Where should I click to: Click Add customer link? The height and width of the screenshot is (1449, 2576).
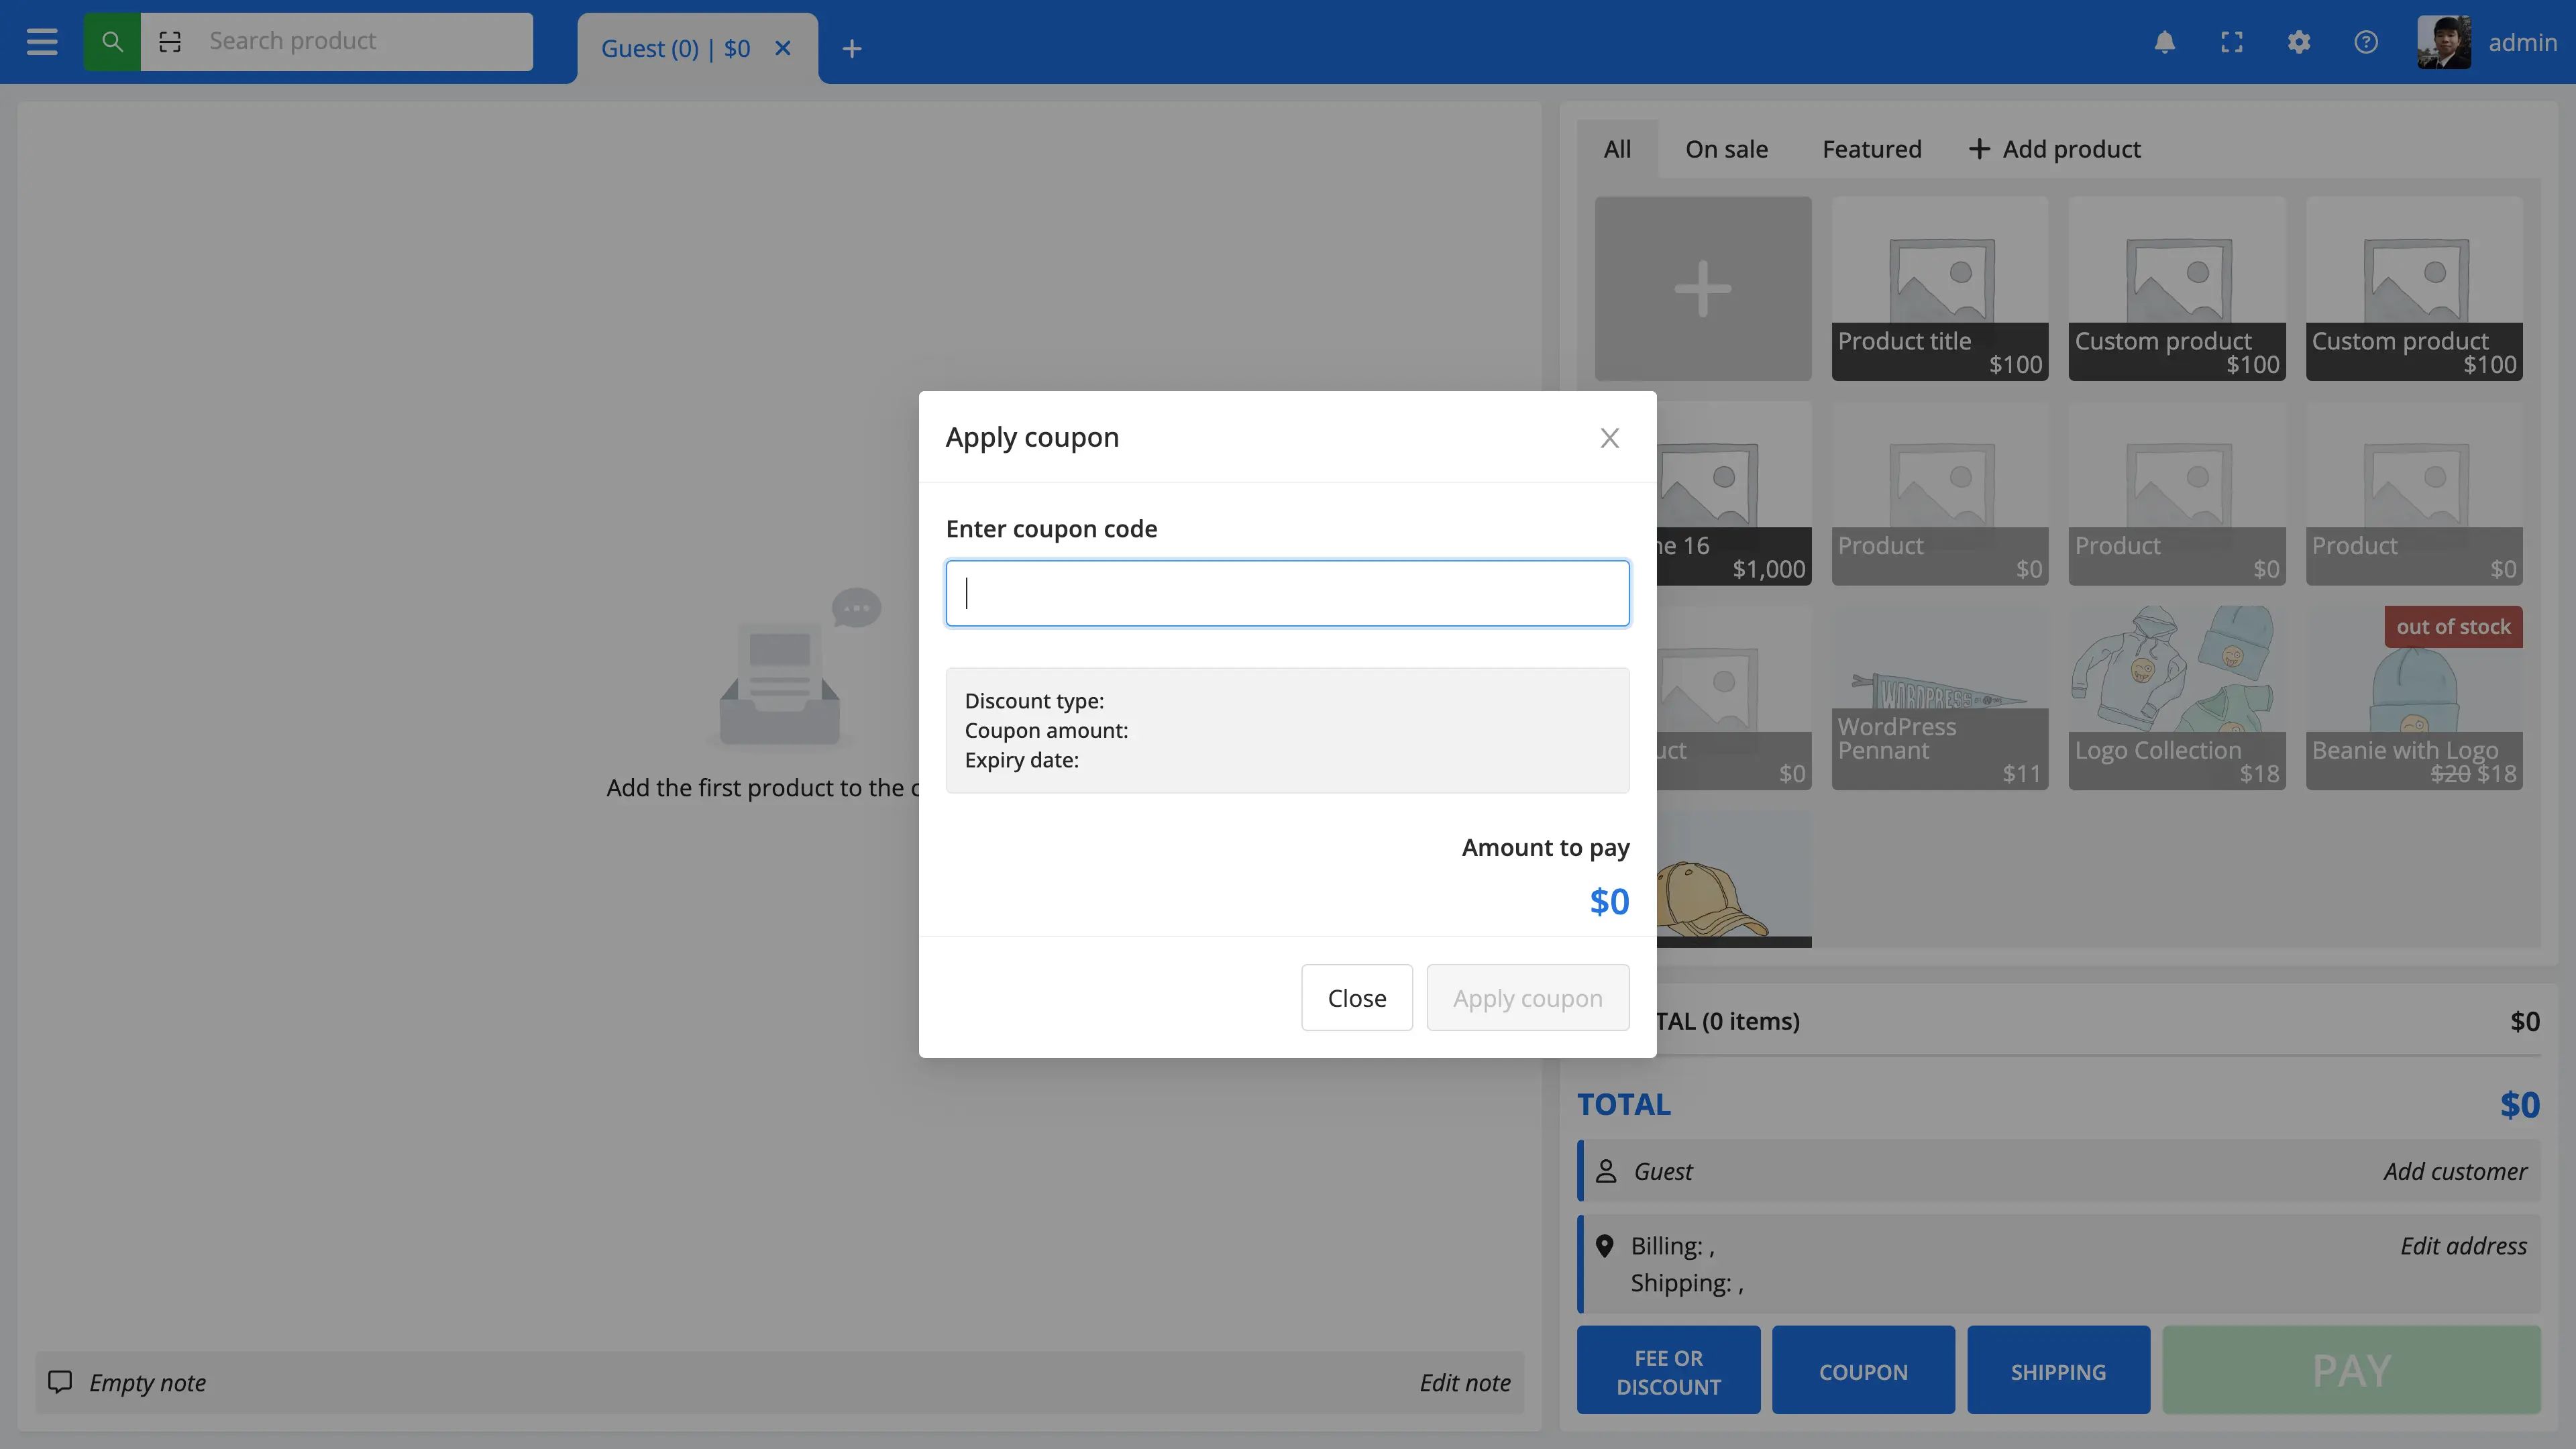(x=2455, y=1171)
